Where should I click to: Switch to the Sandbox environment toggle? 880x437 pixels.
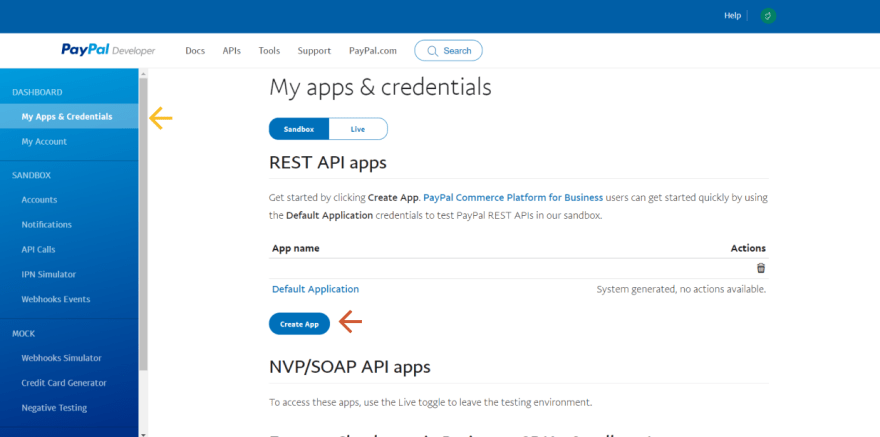[299, 129]
